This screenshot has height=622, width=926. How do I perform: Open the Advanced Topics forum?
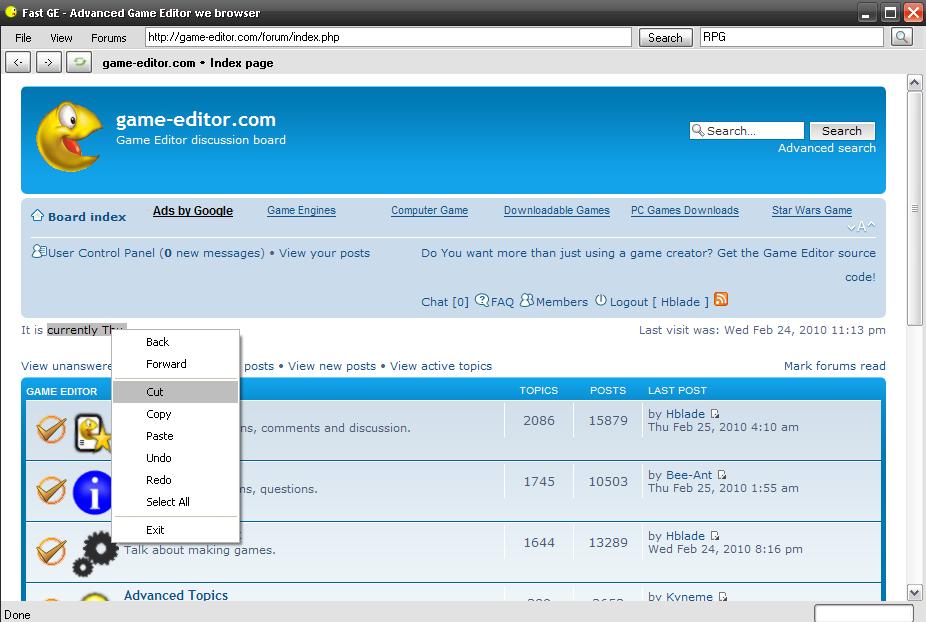[x=176, y=595]
